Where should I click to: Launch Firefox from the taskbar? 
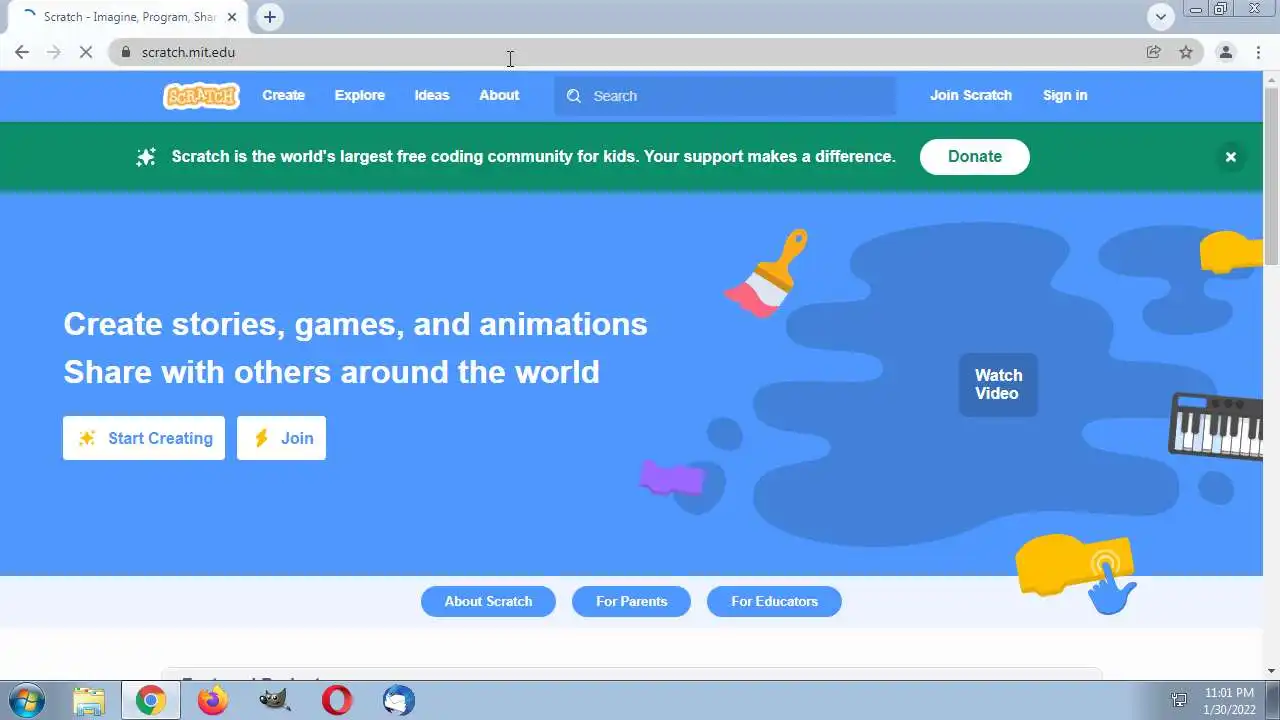[x=213, y=700]
